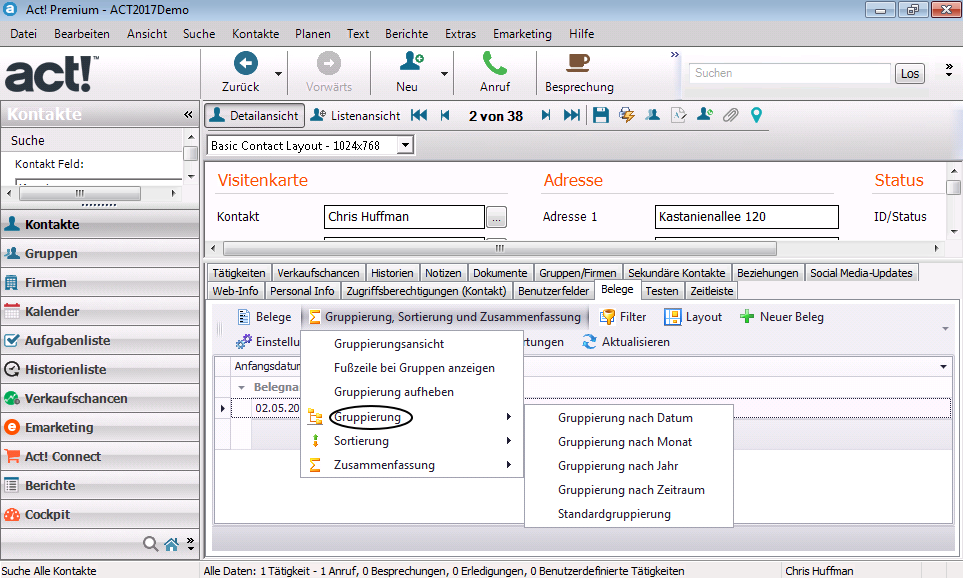This screenshot has width=963, height=578.
Task: Open Anfangsdatum column header dropdown arrow
Action: [943, 367]
